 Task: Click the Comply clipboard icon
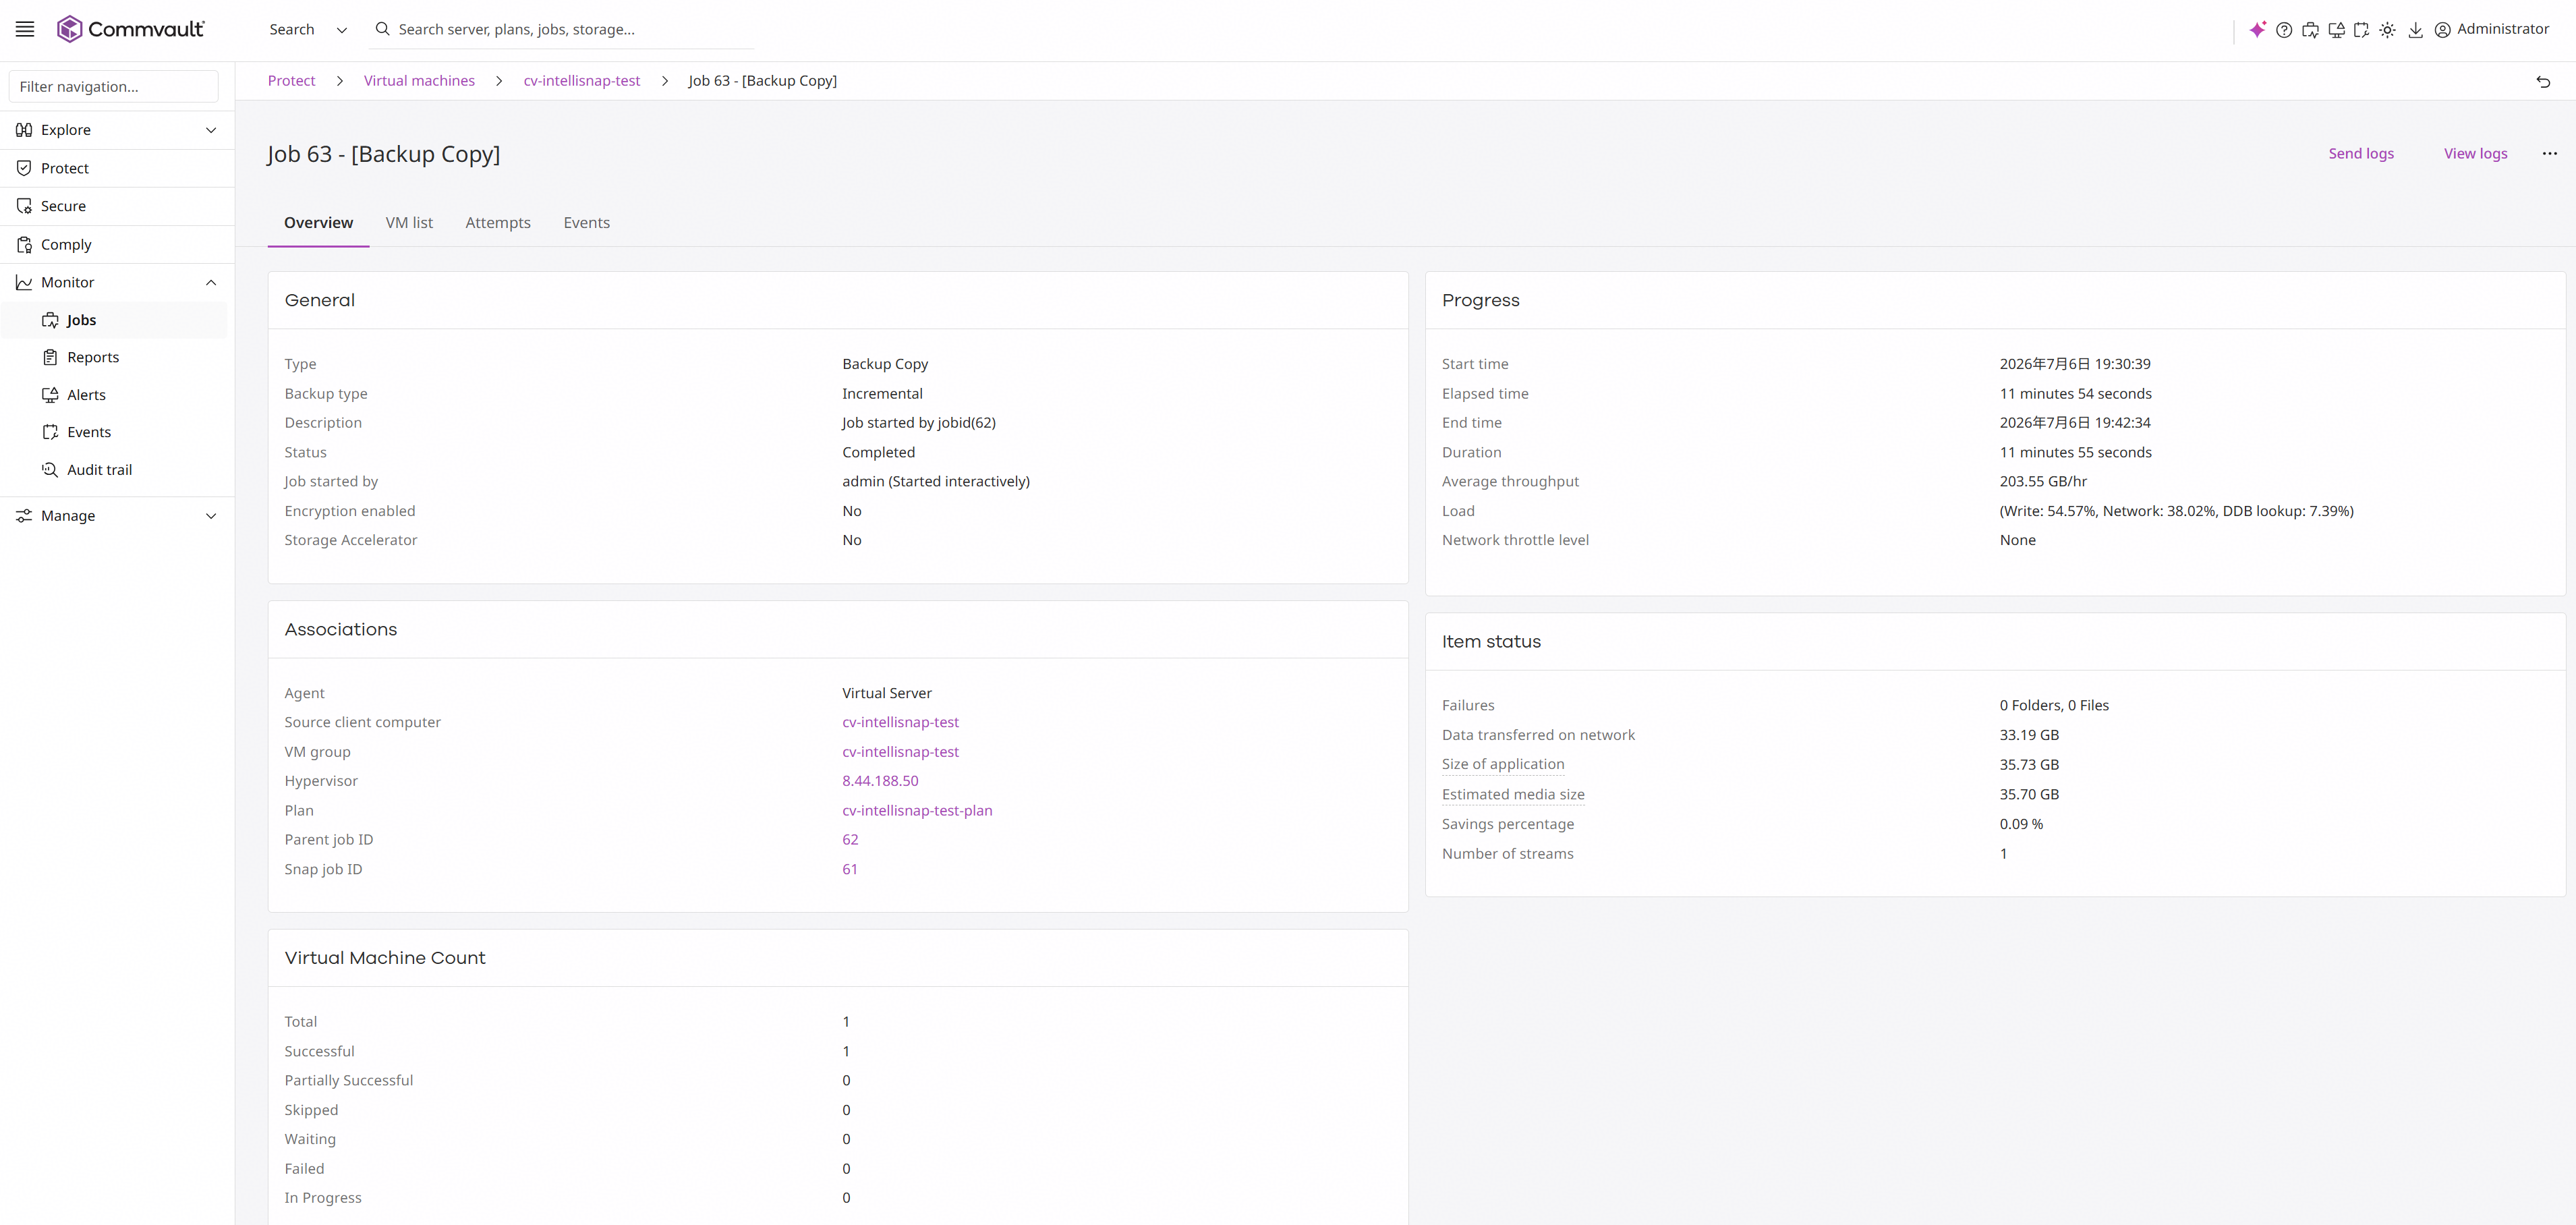24,244
